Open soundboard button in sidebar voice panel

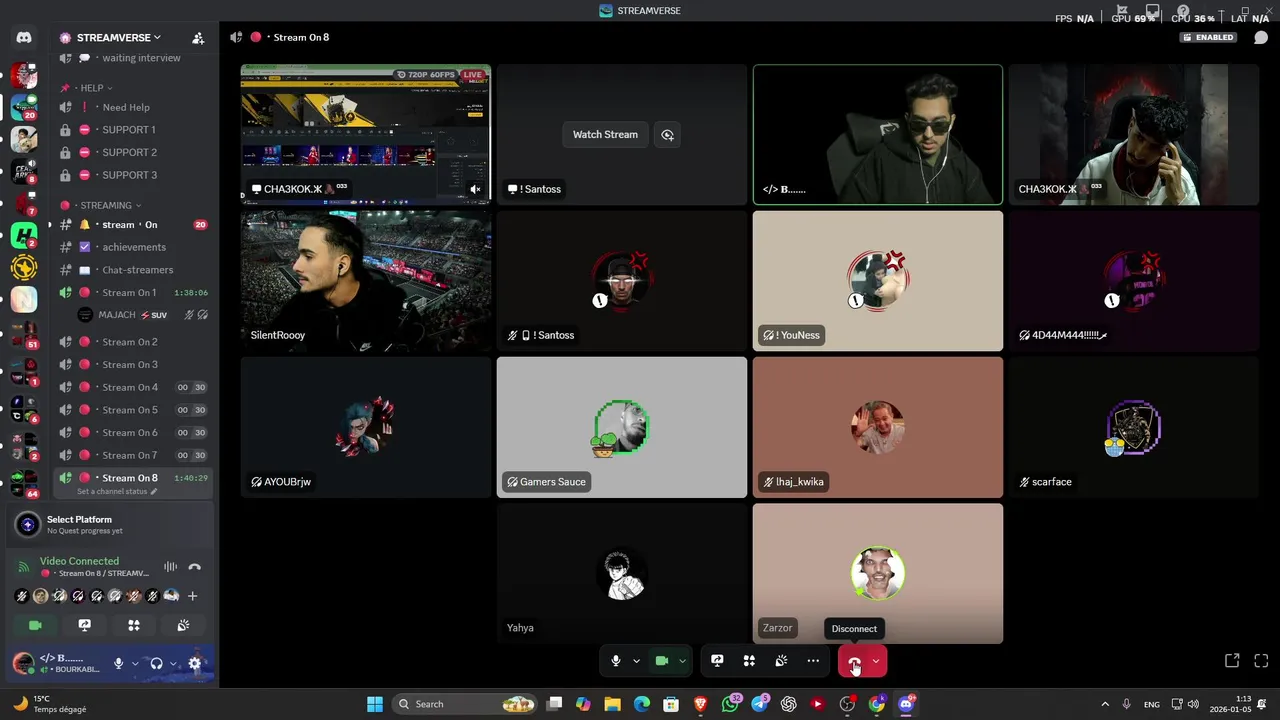183,625
